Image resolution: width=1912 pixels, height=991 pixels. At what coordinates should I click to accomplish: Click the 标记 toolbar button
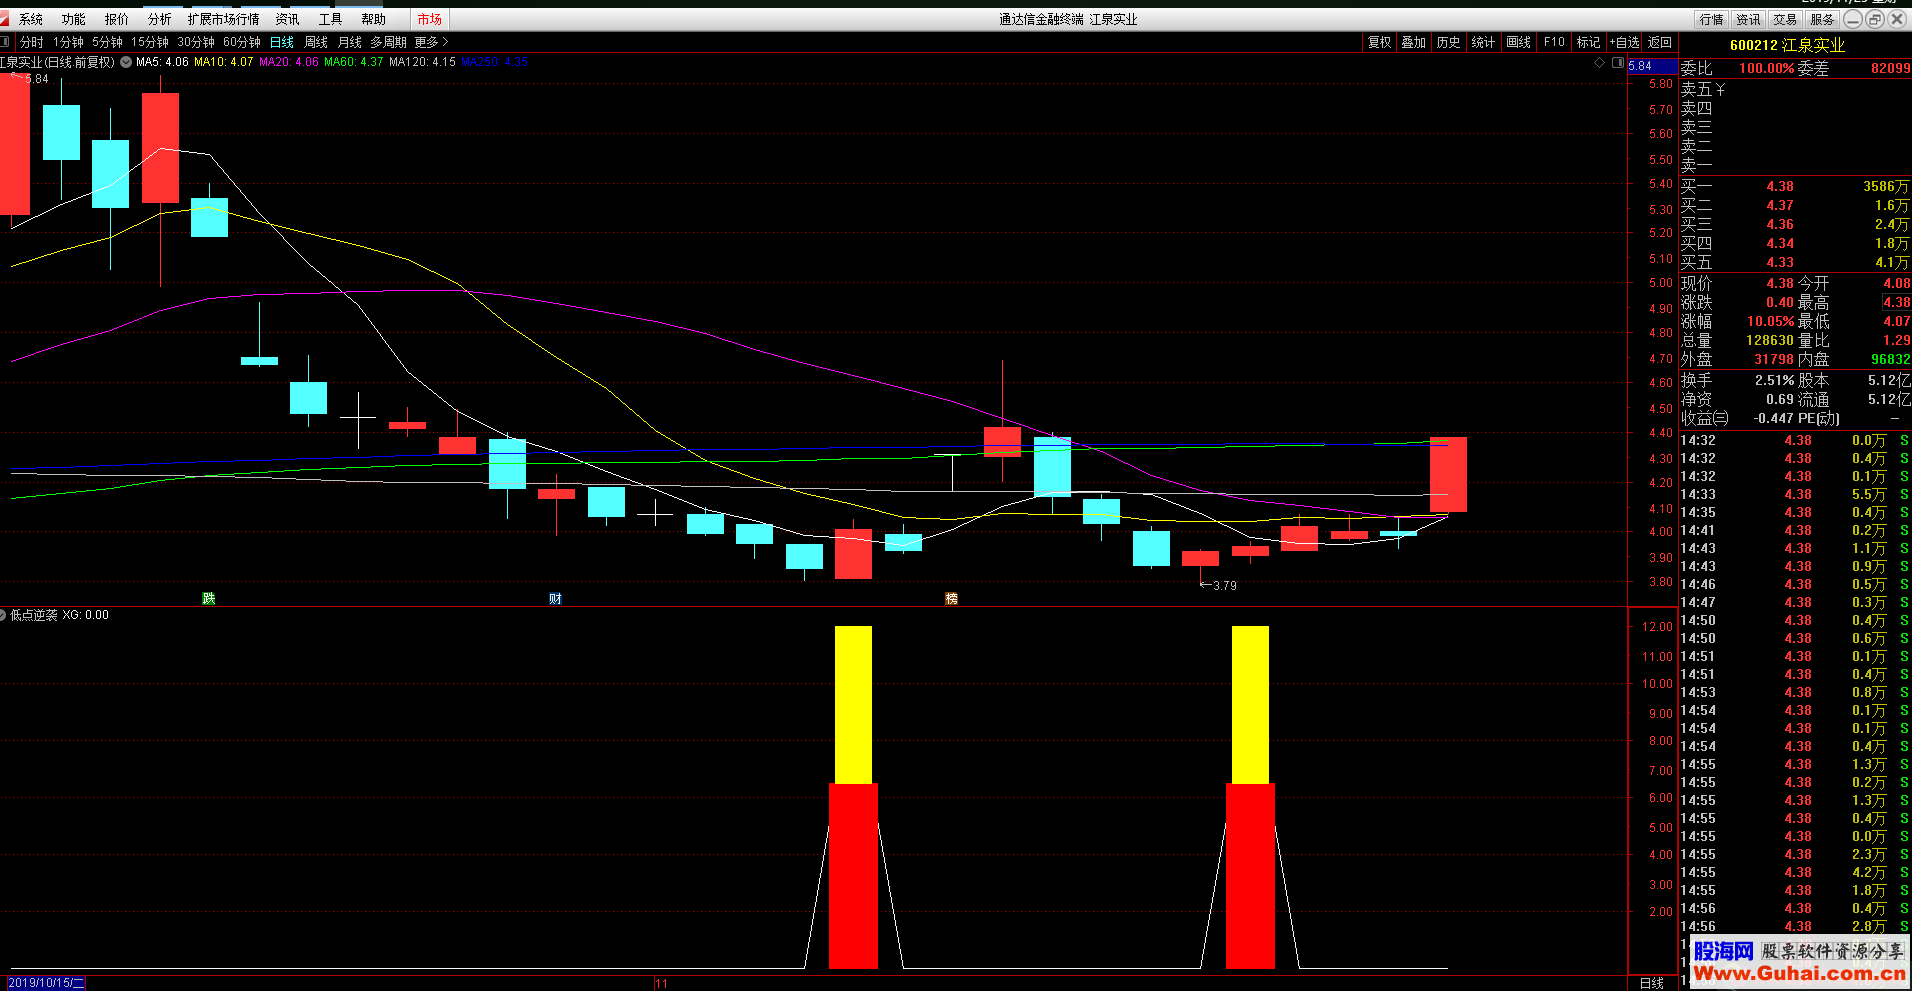1589,42
